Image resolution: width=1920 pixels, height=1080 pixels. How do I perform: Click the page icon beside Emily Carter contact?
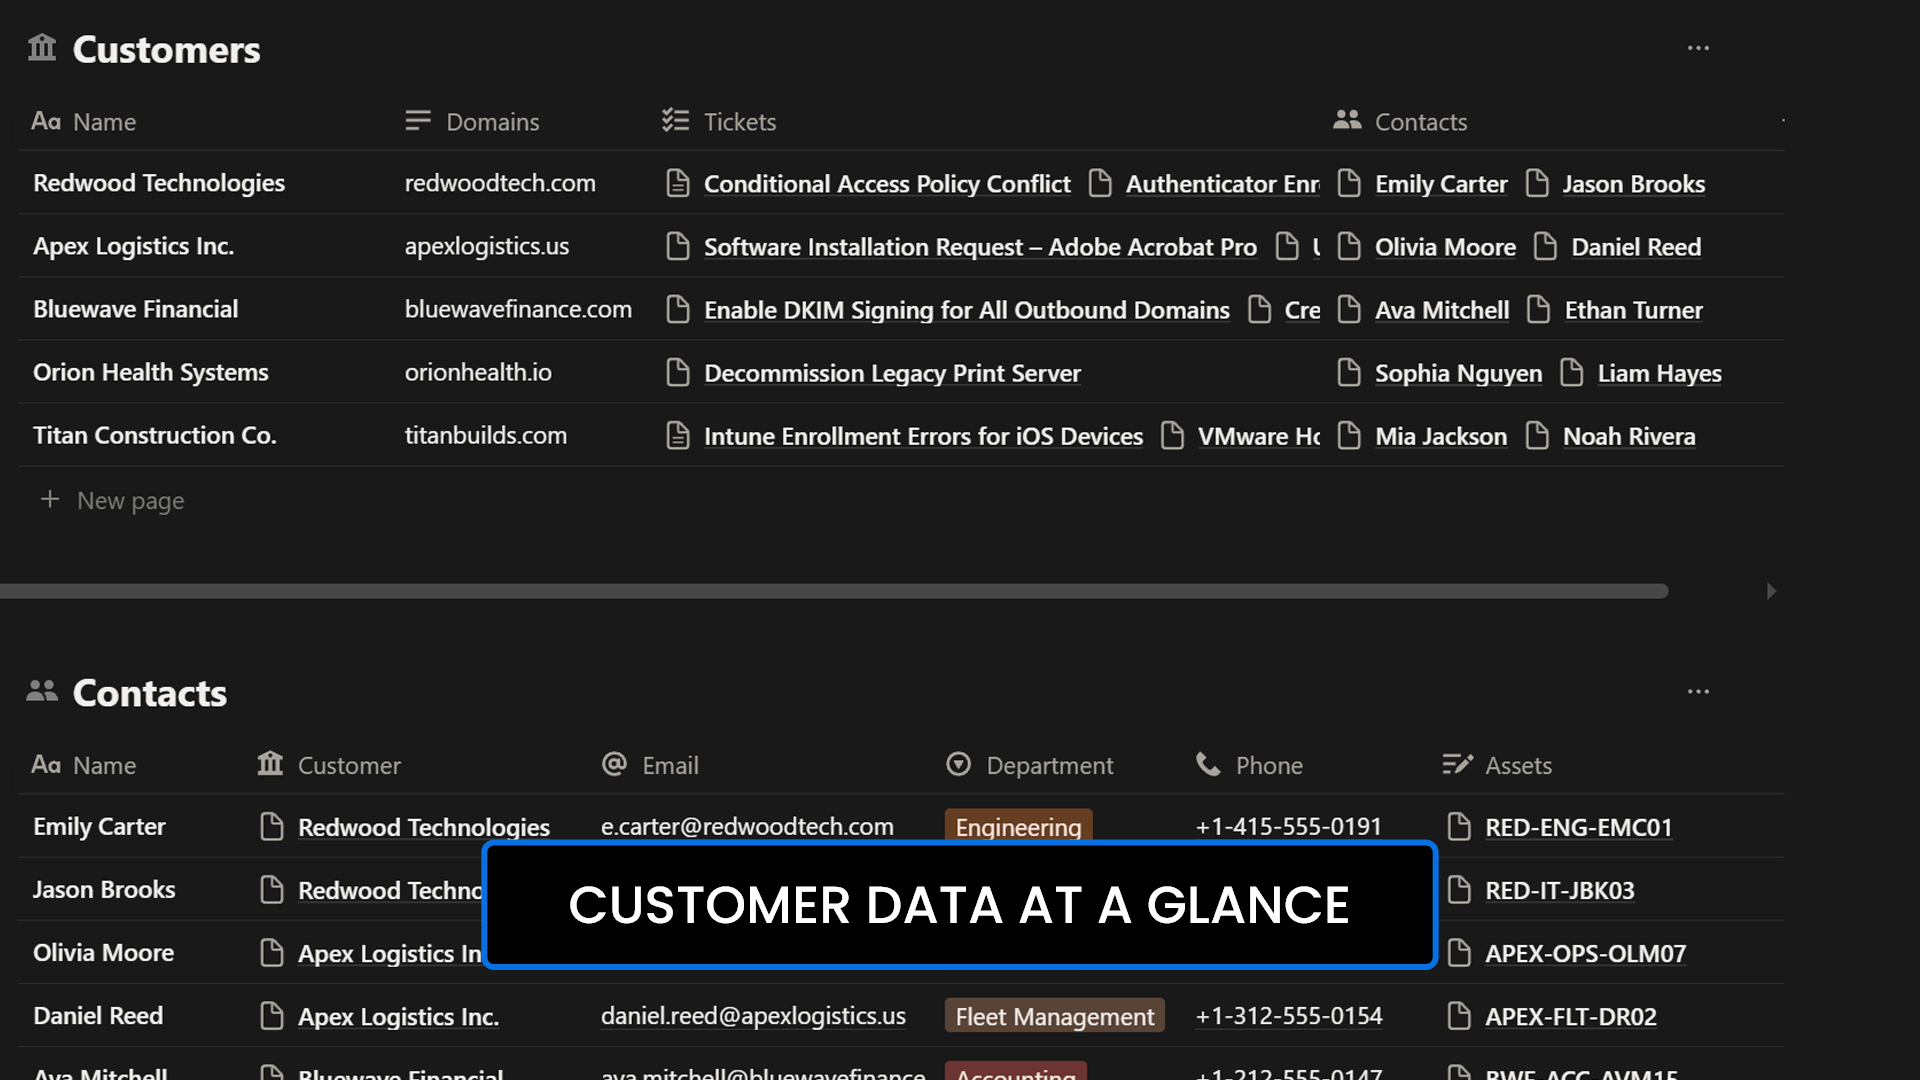[1349, 183]
